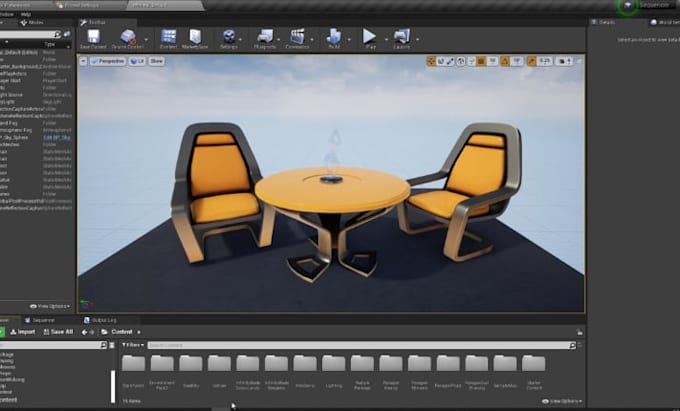
Task: Toggle grid snapping in viewport toolbar
Action: tap(481, 61)
